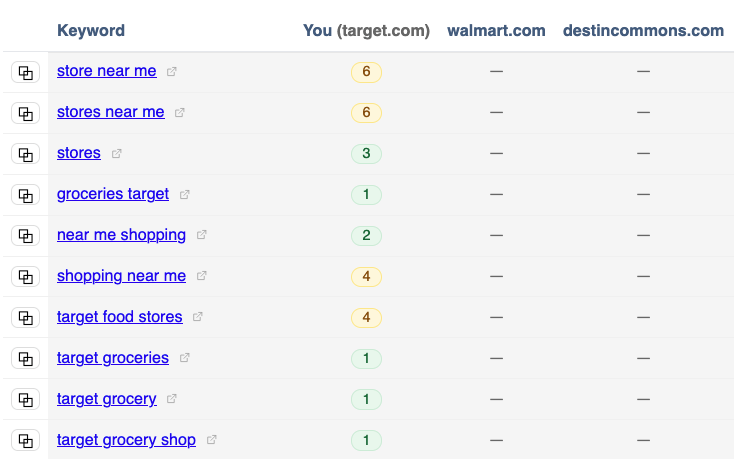This screenshot has width=734, height=459.
Task: Open external link icon for 'near me shopping'
Action: [x=202, y=236]
